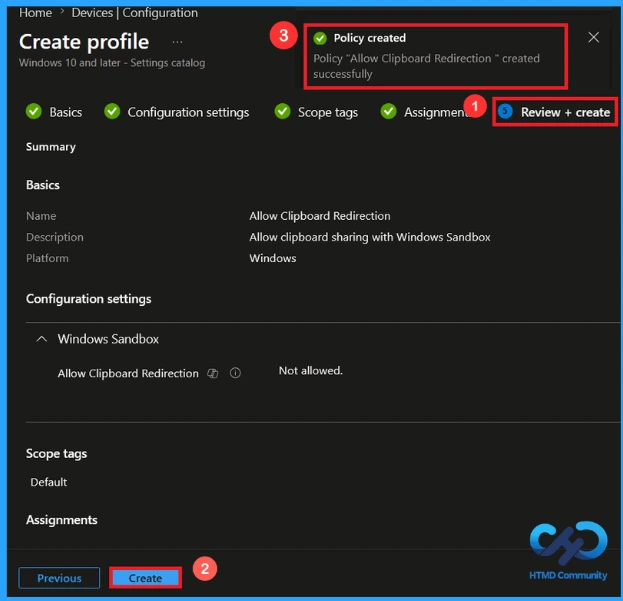Open the Home breadcrumb link
This screenshot has height=601, width=623.
pos(35,13)
